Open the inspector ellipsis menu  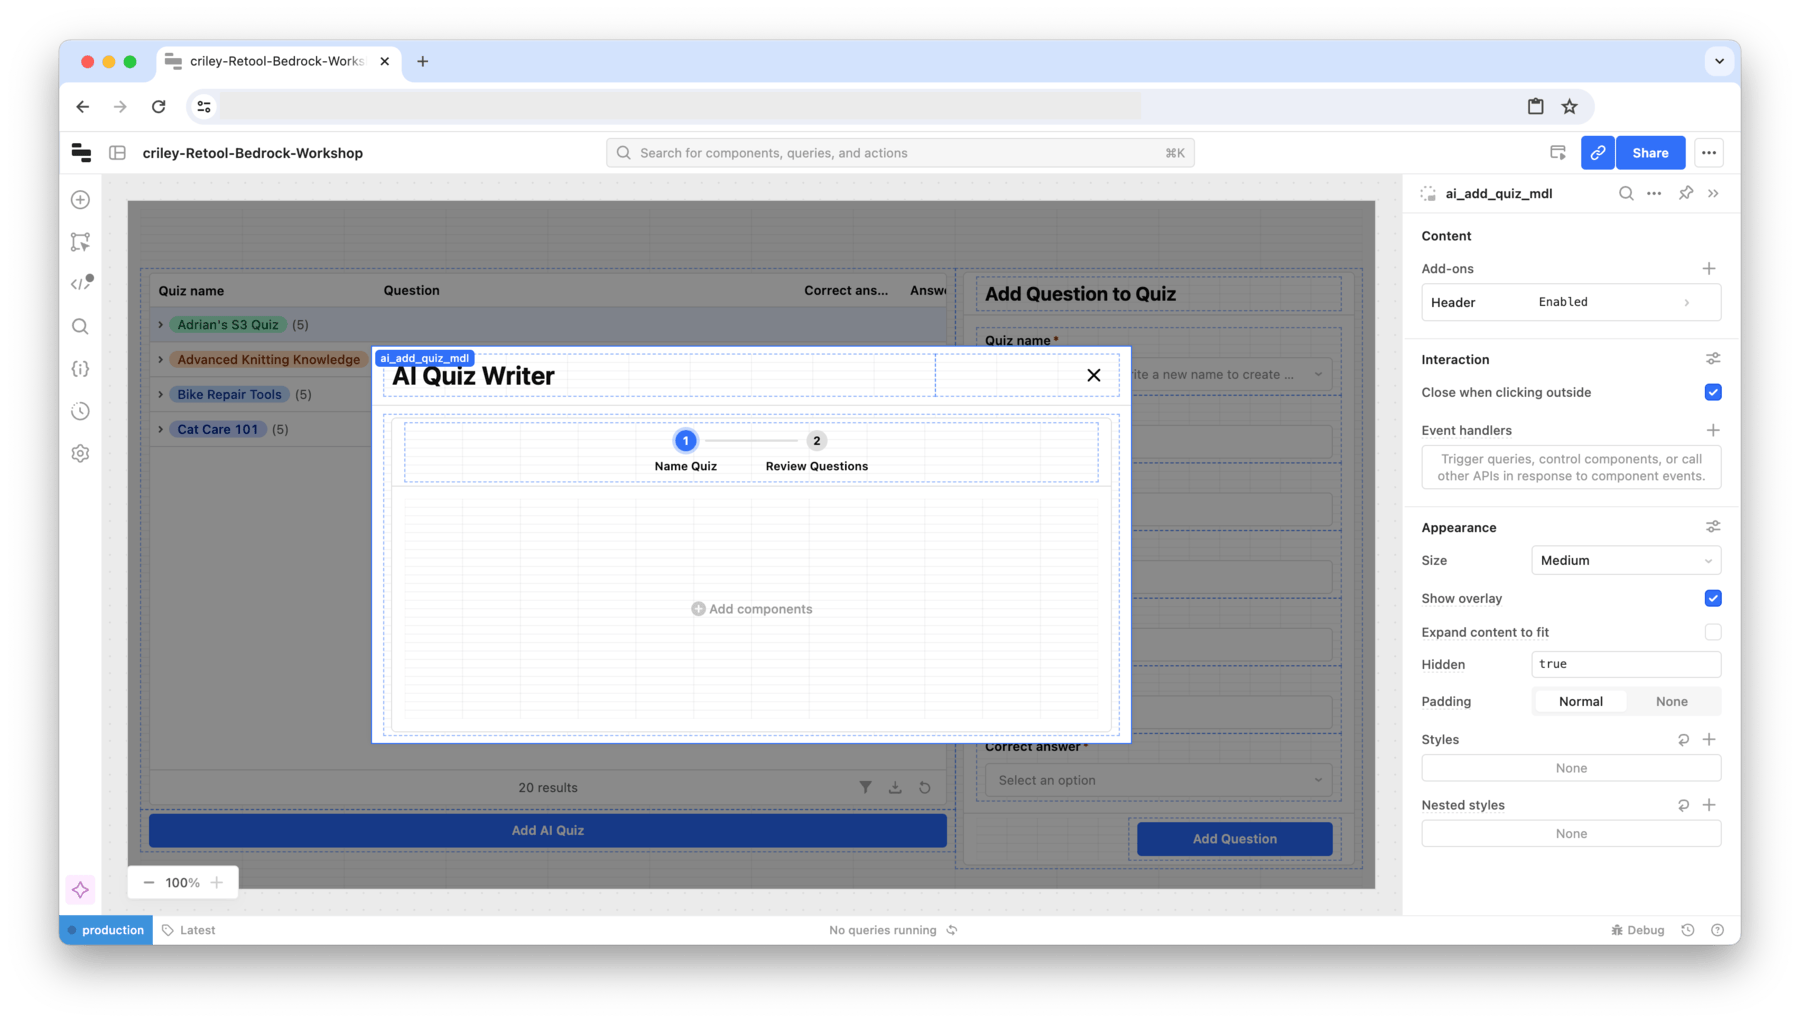tap(1654, 194)
